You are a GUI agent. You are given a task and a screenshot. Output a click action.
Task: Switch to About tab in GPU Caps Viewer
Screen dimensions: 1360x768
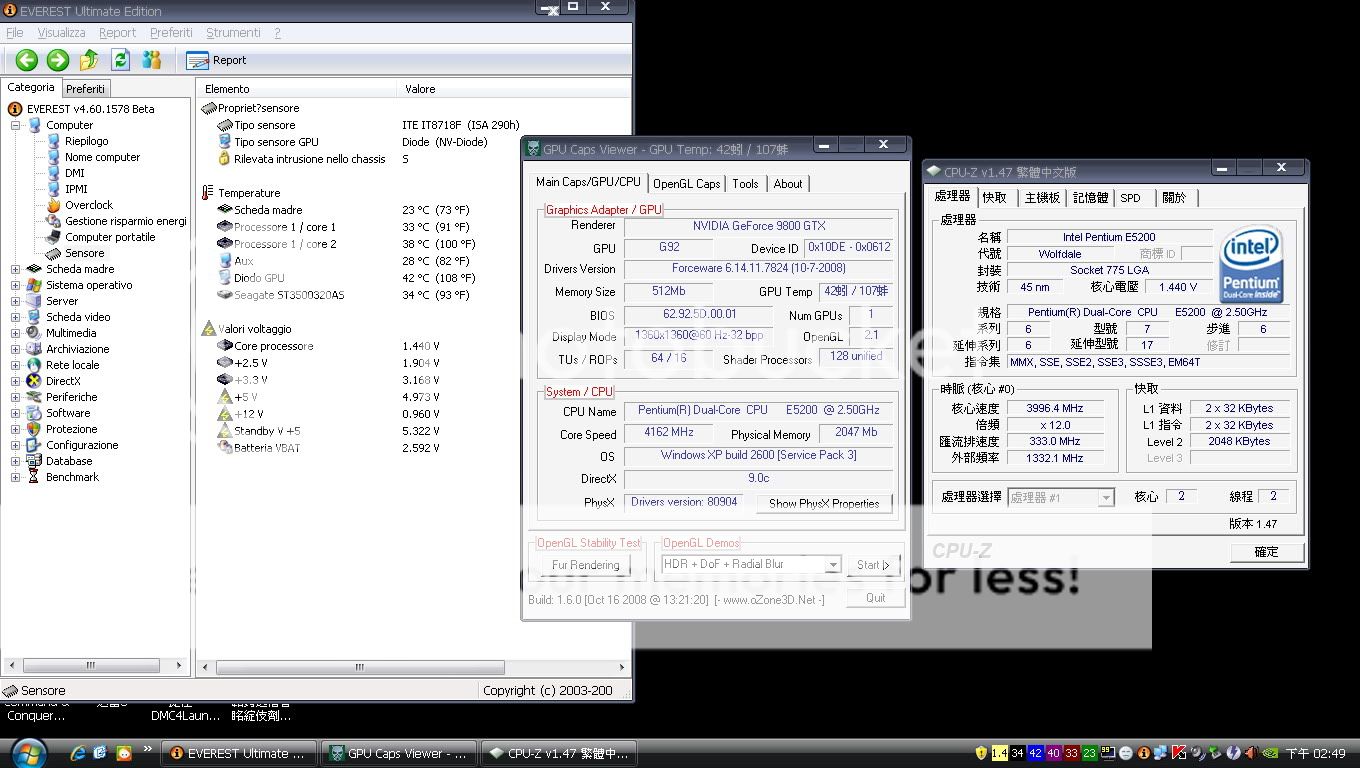tap(788, 184)
